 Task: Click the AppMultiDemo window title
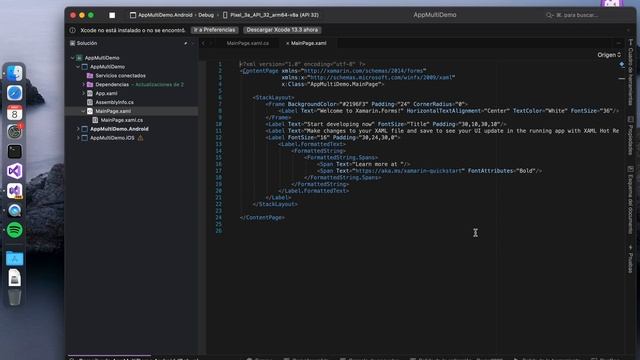435,15
